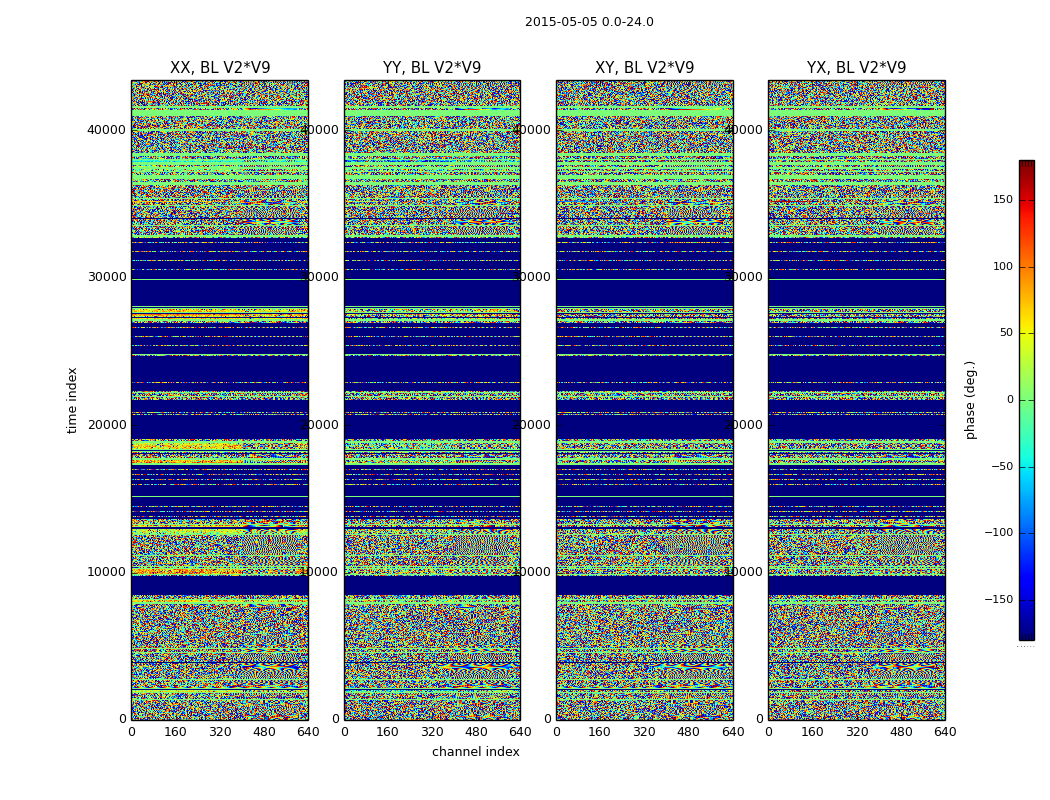
Task: Click the 10000 tick on XX time axis
Action: 106,572
